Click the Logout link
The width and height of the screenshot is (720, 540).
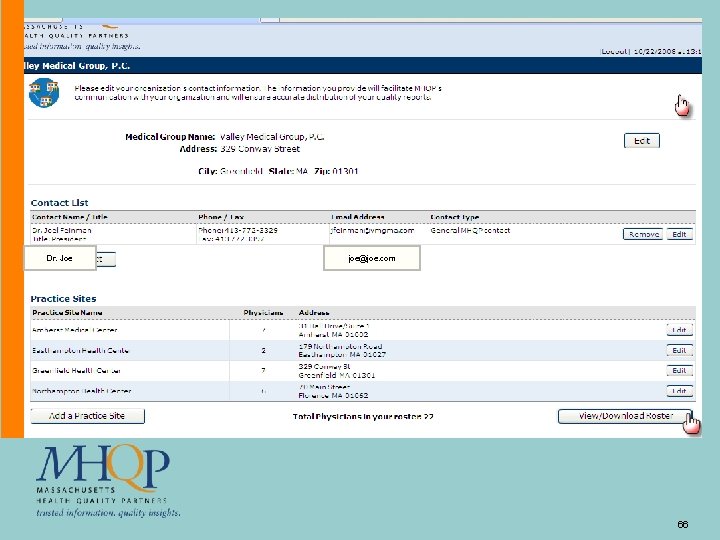614,51
